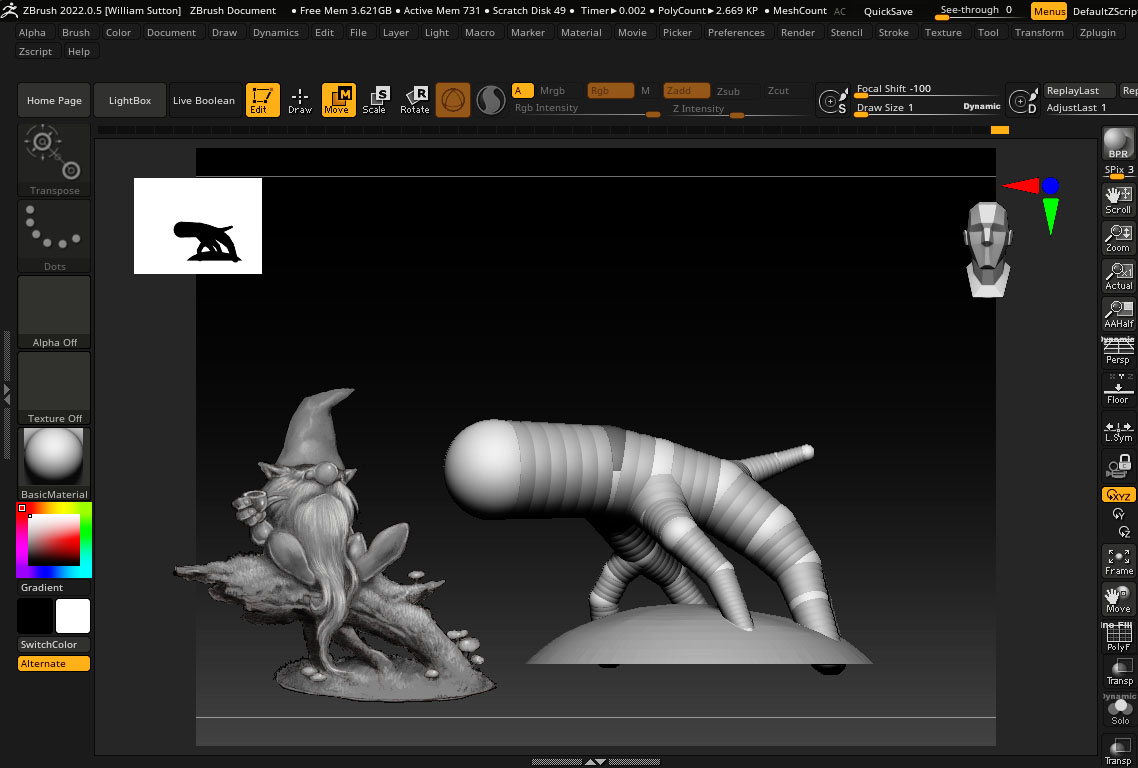Screen dimensions: 1138x768
Task: Open the Alpha Off selector
Action: (x=54, y=312)
